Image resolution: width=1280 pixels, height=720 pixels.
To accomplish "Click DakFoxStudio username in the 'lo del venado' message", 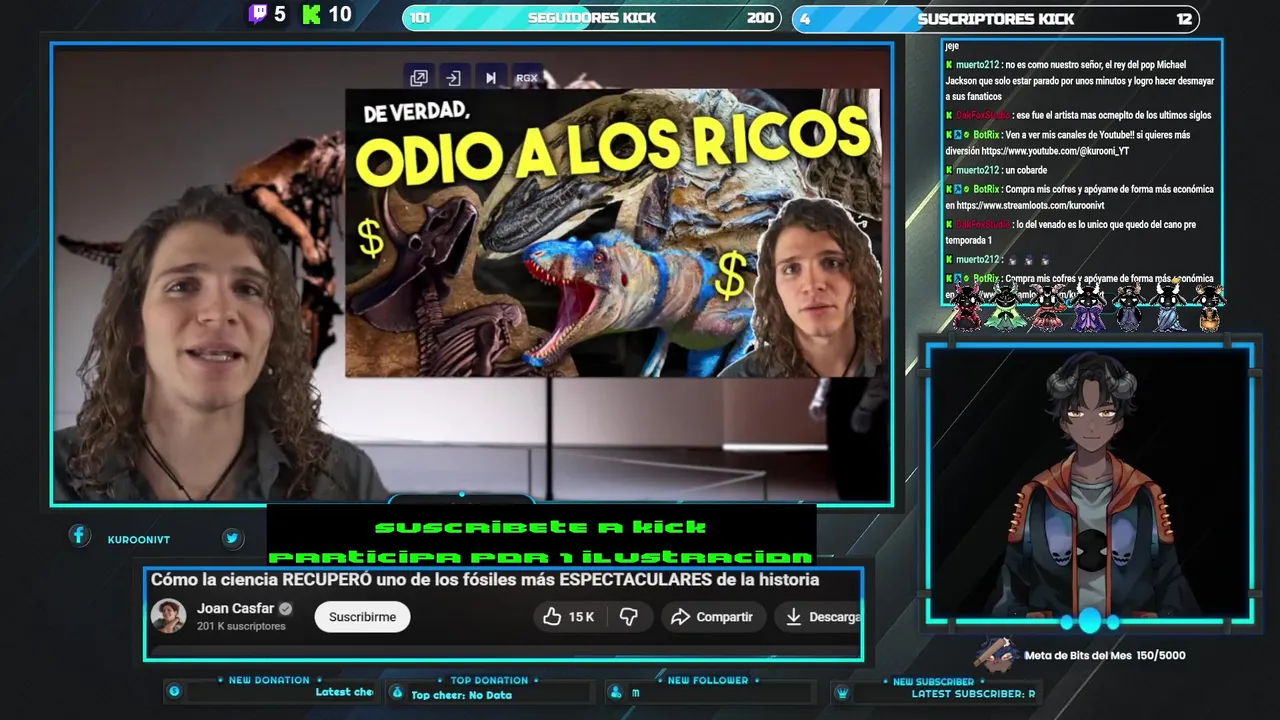I will coord(984,225).
